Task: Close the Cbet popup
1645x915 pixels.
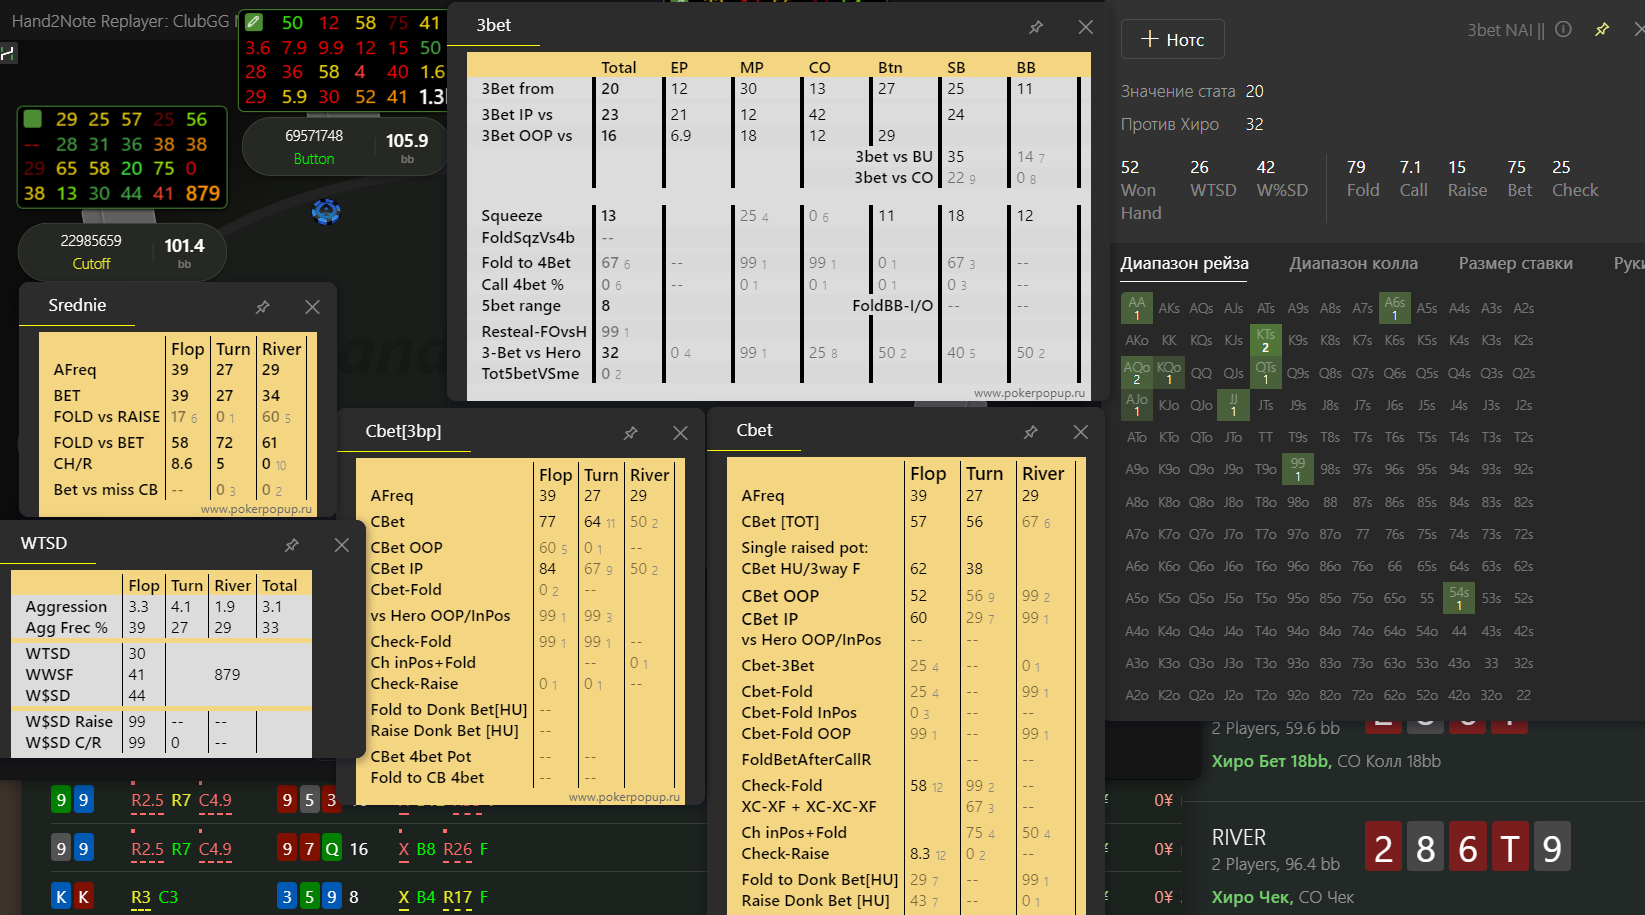Action: tap(1080, 432)
